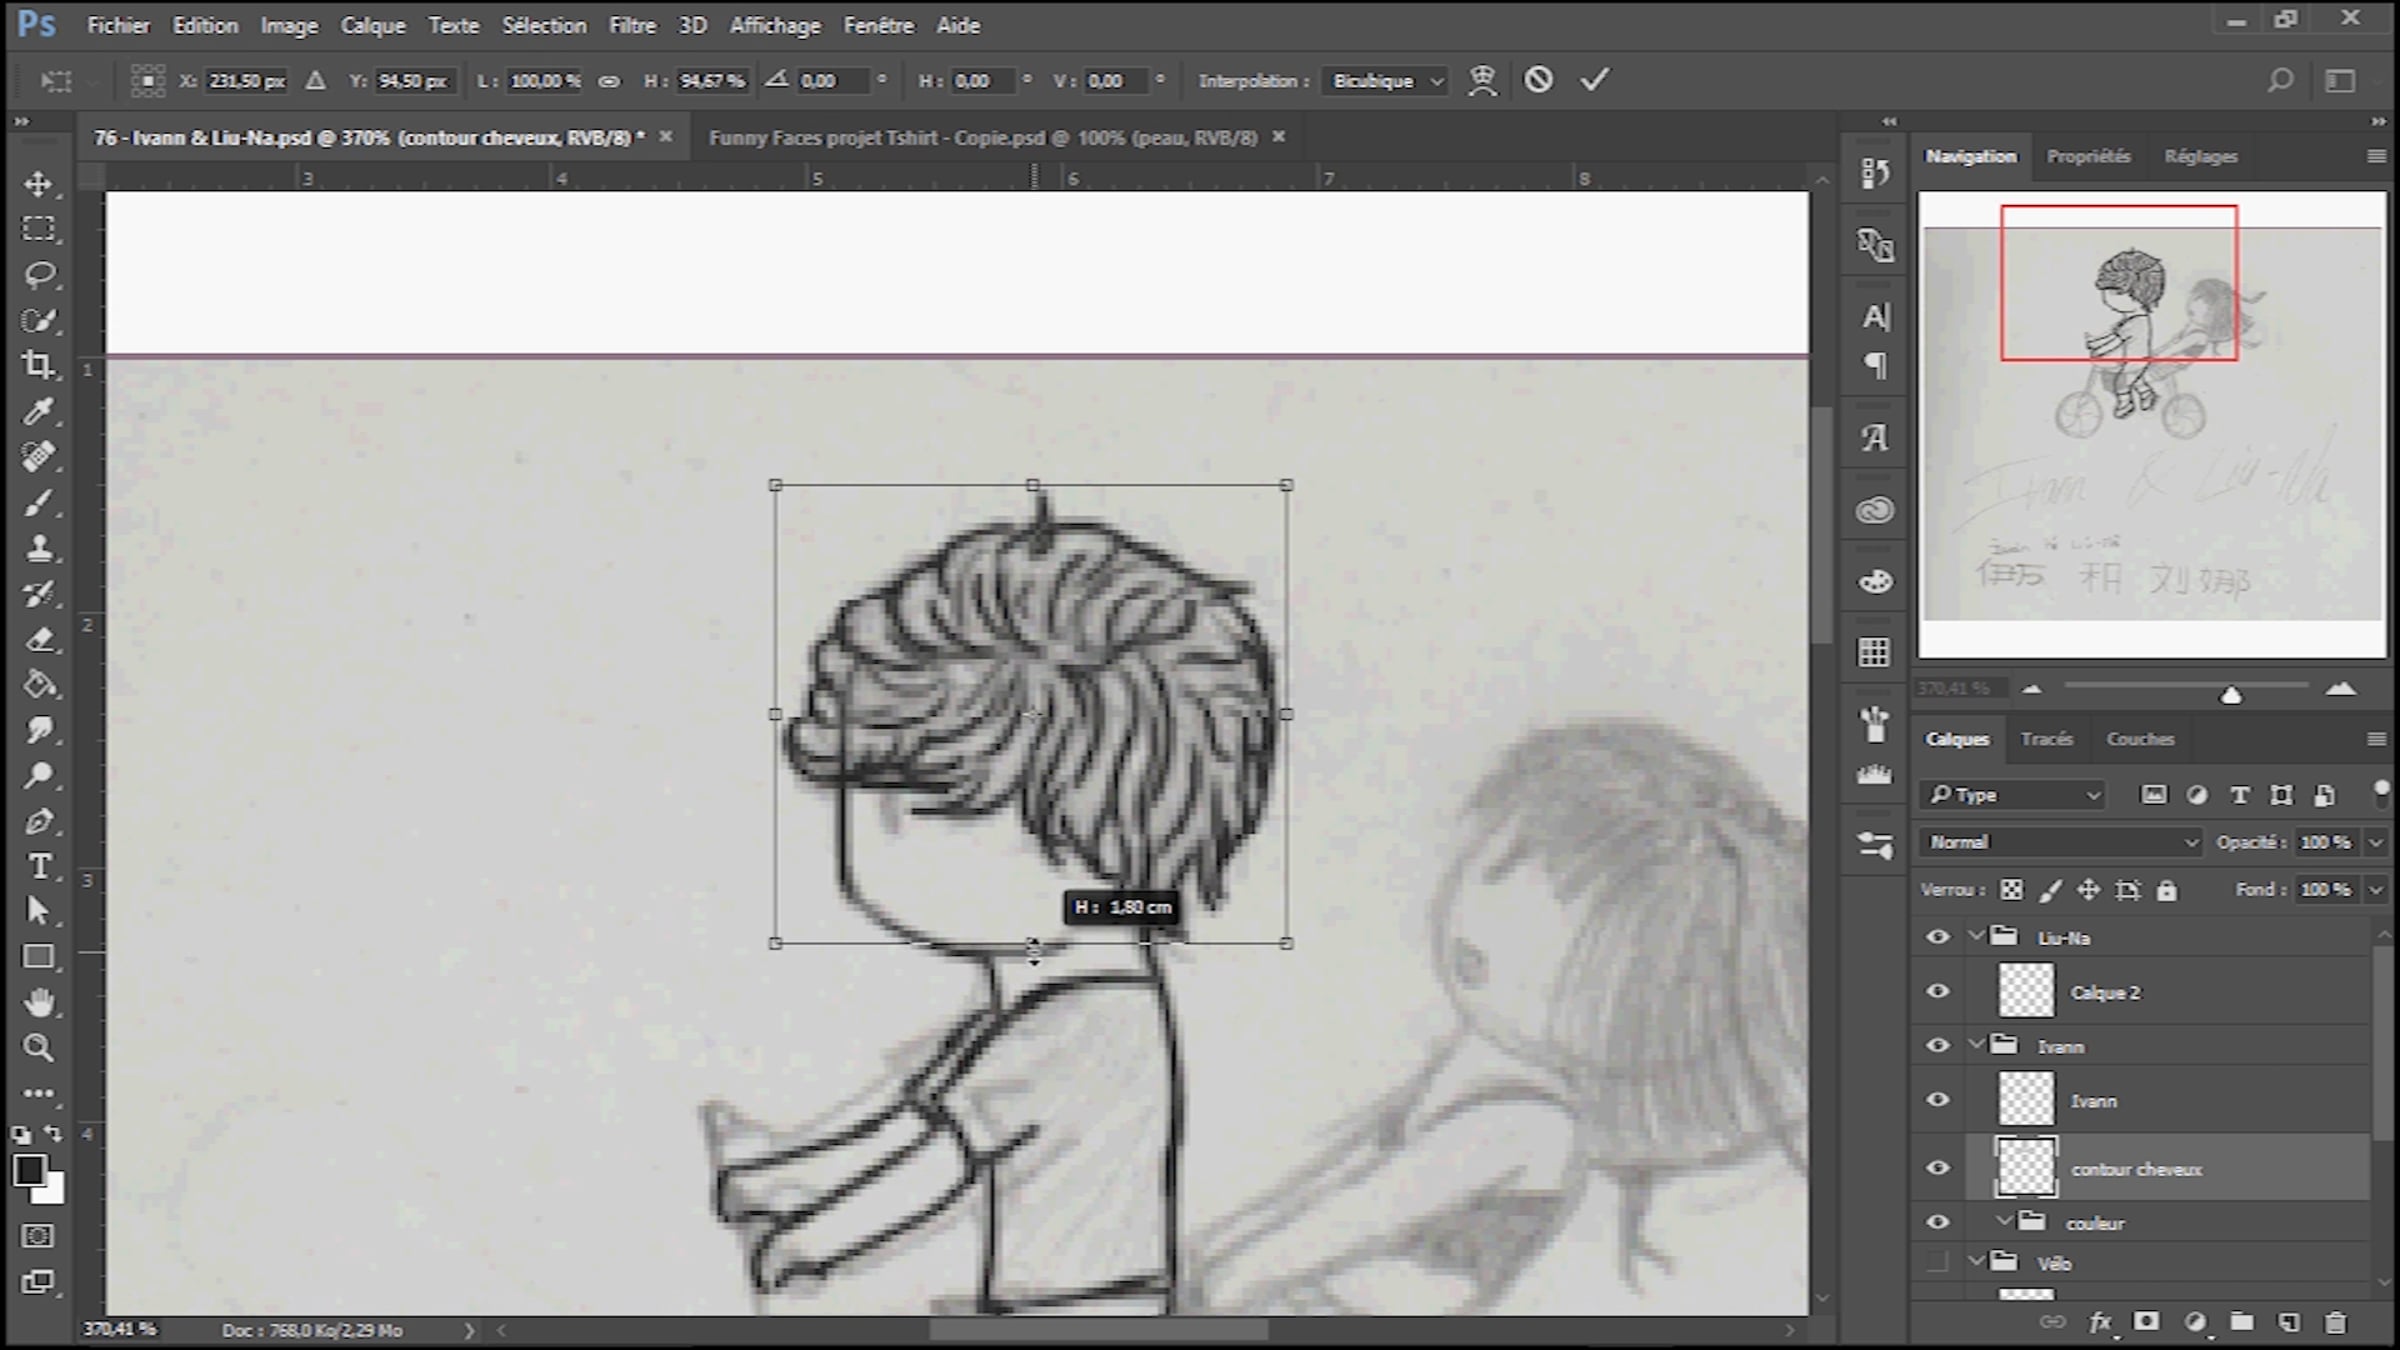Create a new group folder icon
The height and width of the screenshot is (1350, 2400).
point(2242,1323)
